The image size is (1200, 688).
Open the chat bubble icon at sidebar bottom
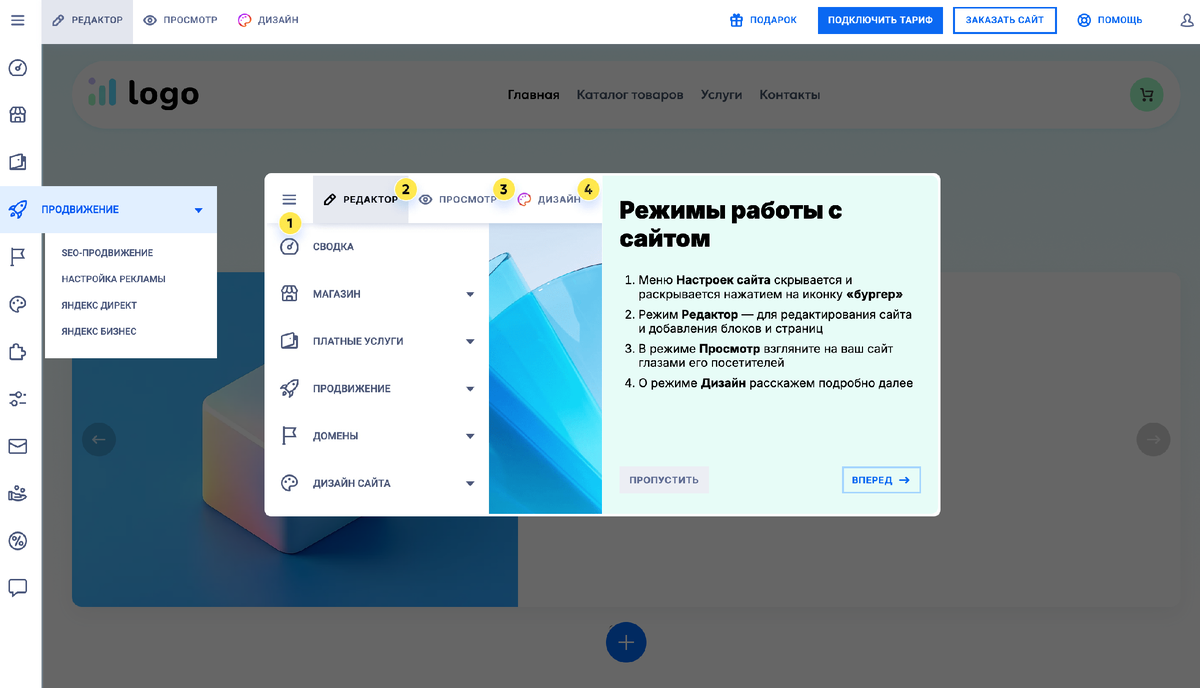(18, 588)
